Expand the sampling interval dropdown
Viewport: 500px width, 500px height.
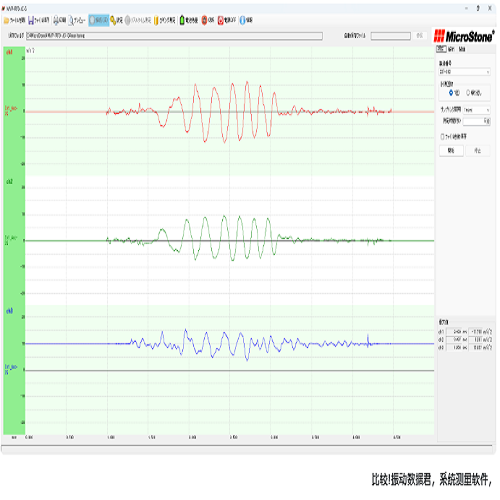click(476, 110)
